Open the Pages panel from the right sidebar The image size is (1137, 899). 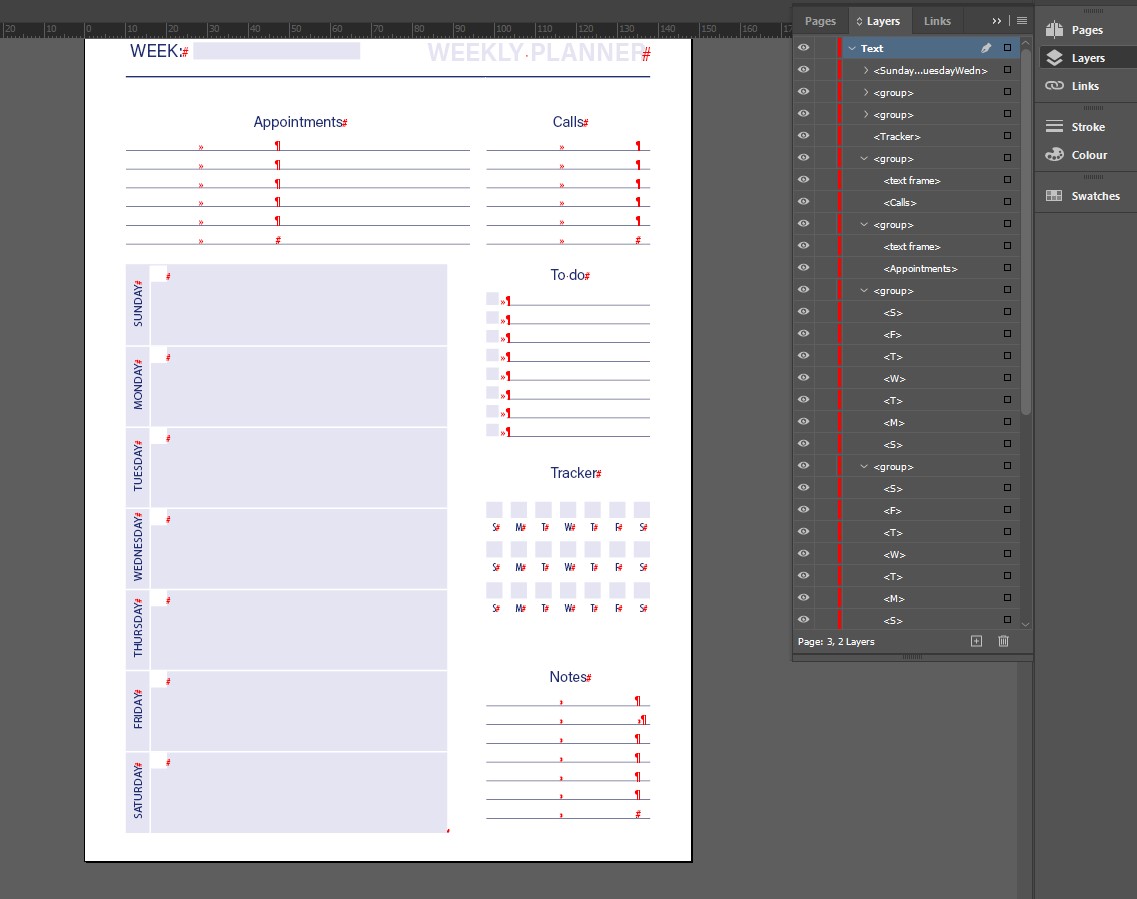click(1086, 29)
